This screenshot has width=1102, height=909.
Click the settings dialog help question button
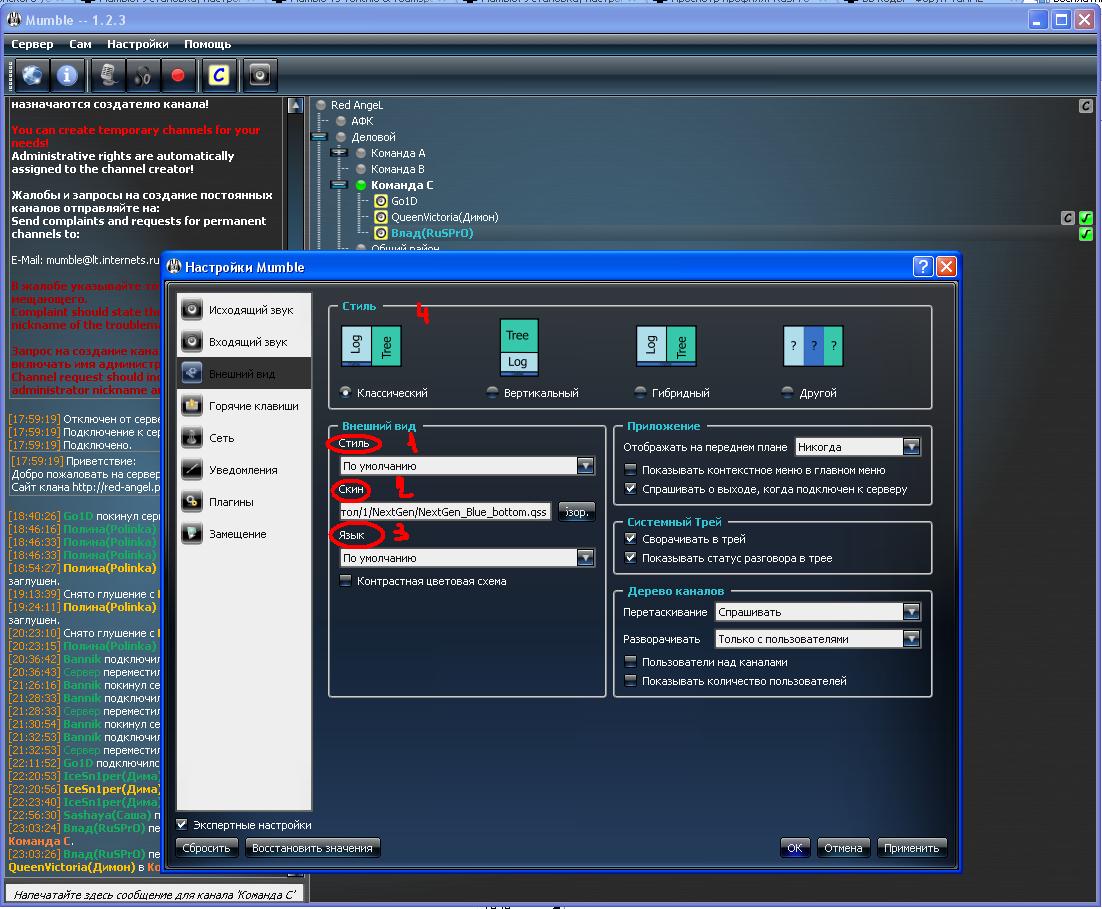click(923, 266)
